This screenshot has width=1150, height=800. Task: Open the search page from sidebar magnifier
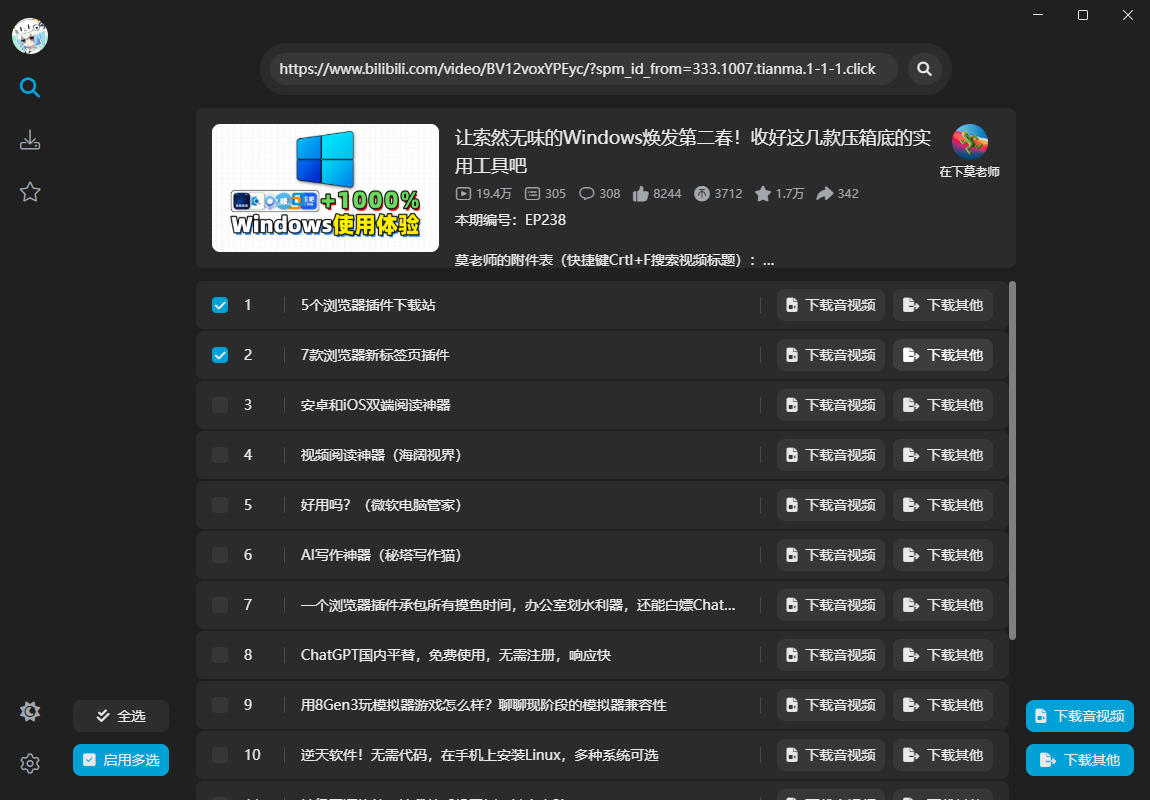tap(30, 88)
